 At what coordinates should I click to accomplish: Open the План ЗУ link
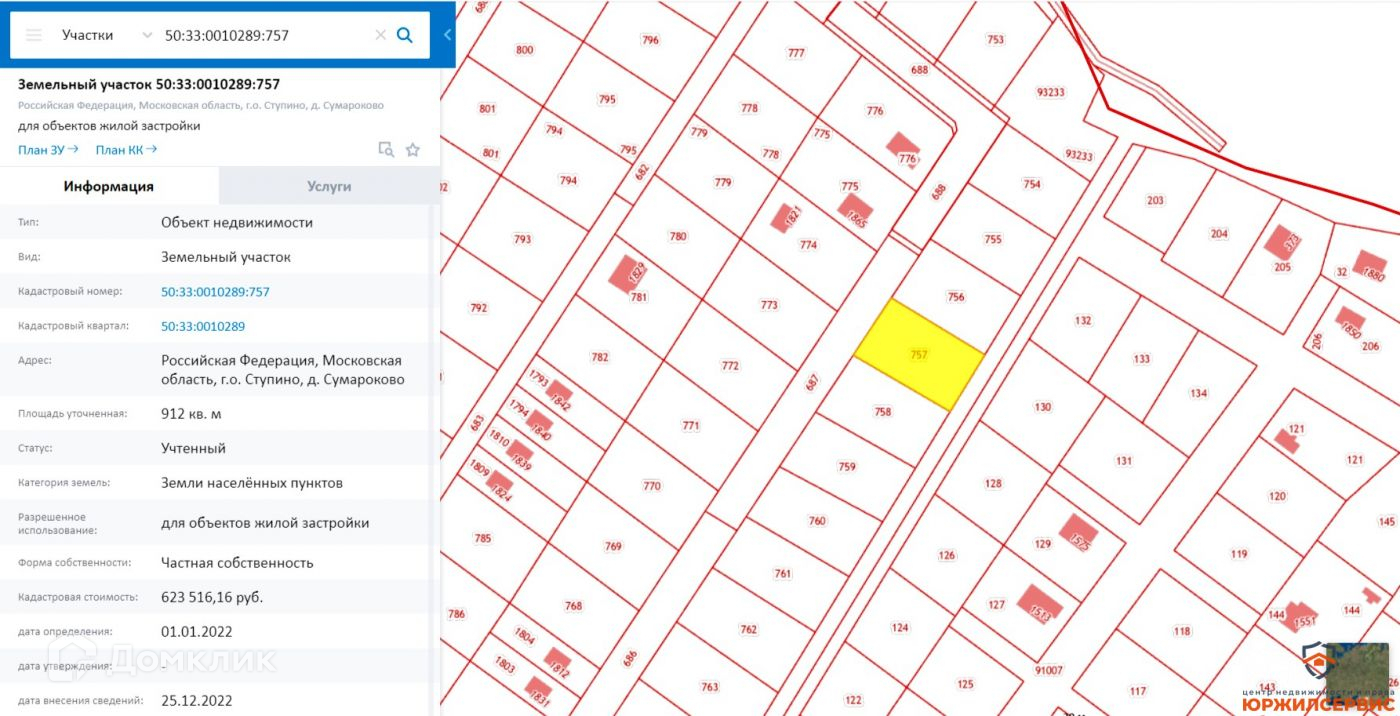48,150
